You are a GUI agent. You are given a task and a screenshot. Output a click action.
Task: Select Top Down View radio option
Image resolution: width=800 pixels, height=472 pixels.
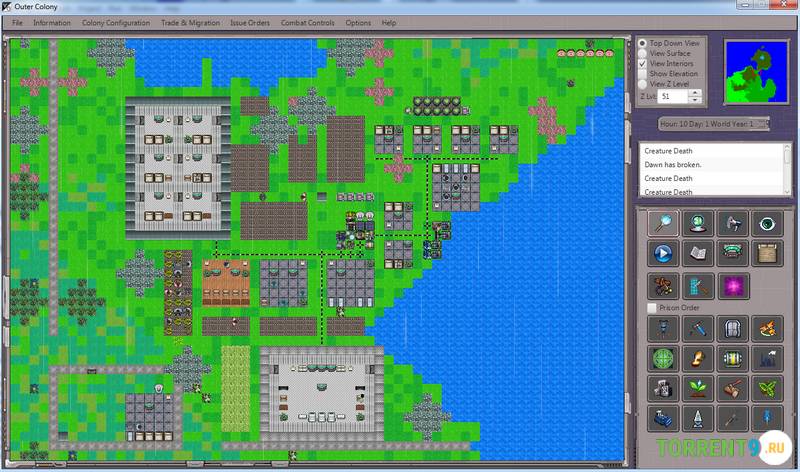(x=642, y=44)
